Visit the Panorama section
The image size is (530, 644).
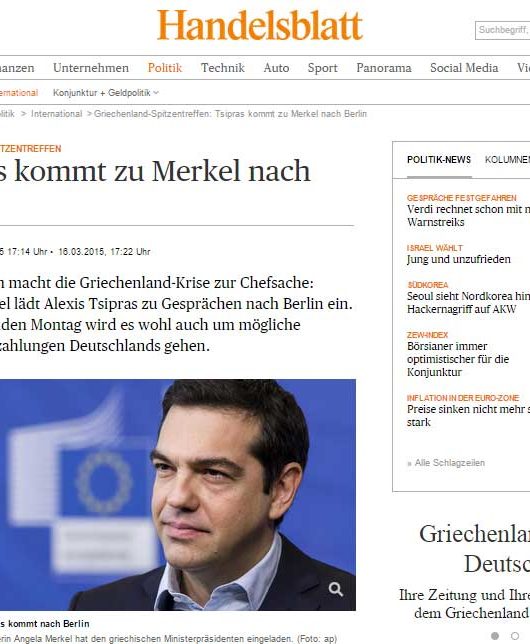point(384,68)
